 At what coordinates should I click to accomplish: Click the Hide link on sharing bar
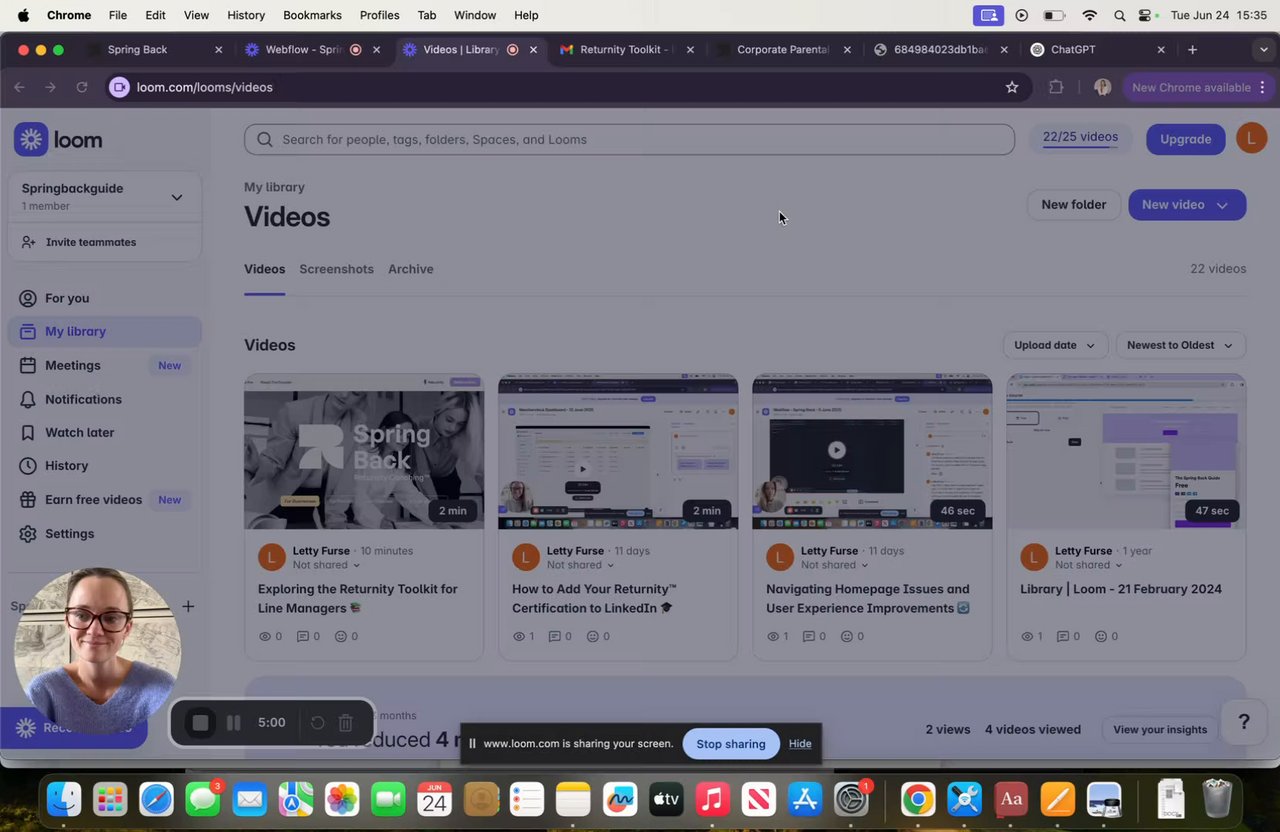[x=800, y=743]
